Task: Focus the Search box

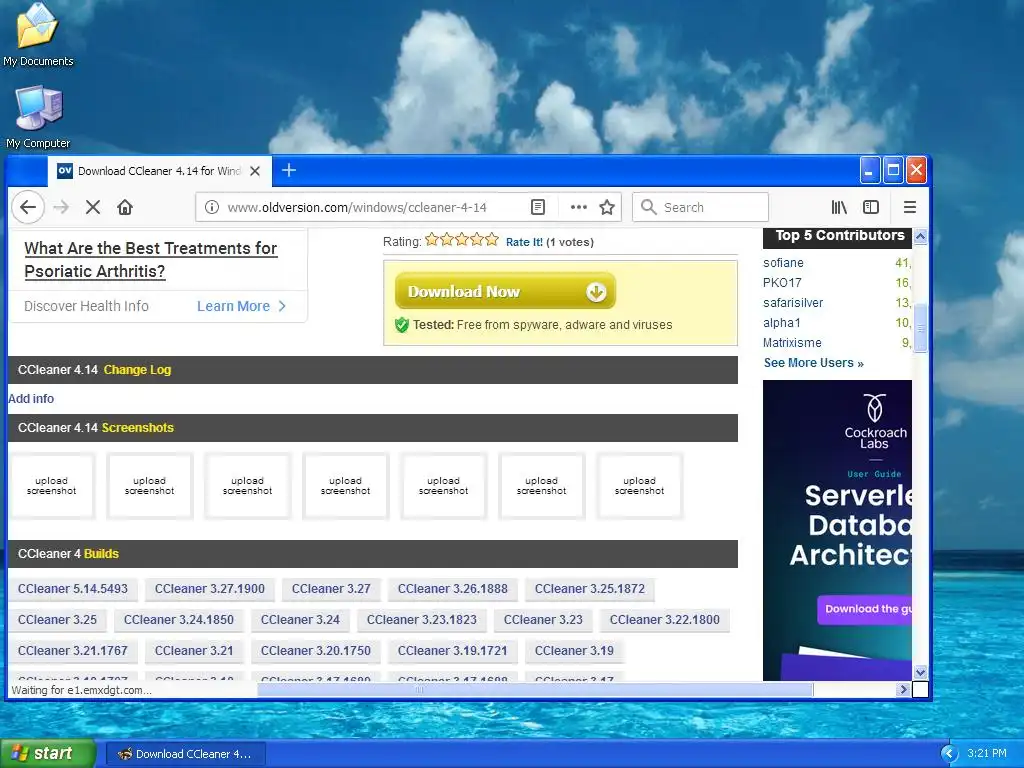Action: point(700,207)
